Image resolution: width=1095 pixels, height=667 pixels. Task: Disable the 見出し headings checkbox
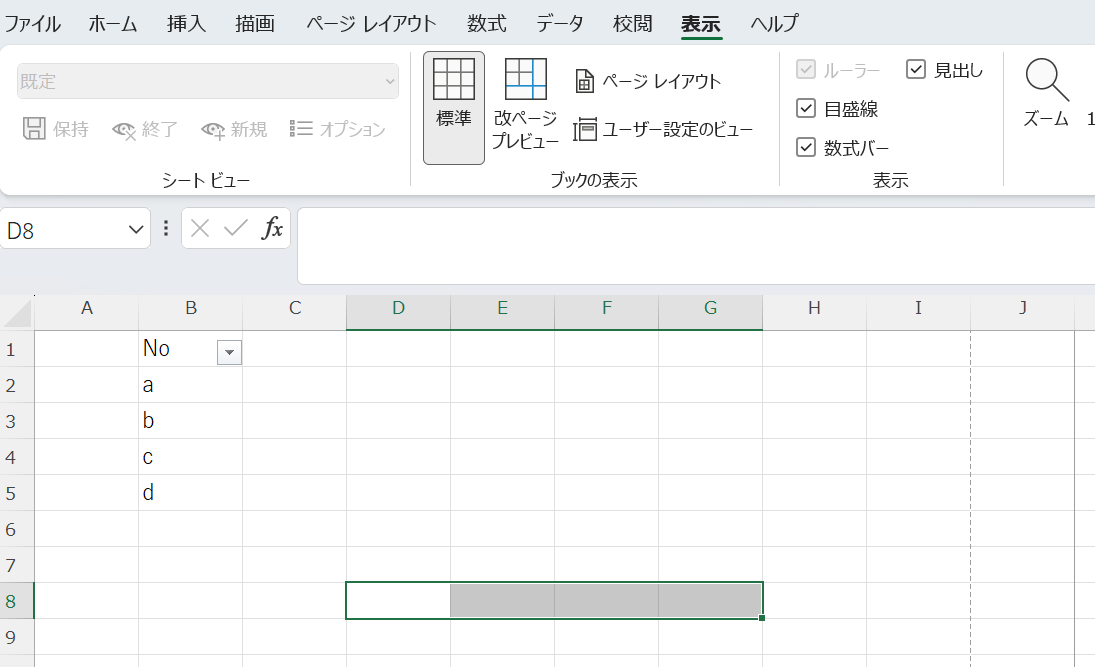click(x=916, y=69)
